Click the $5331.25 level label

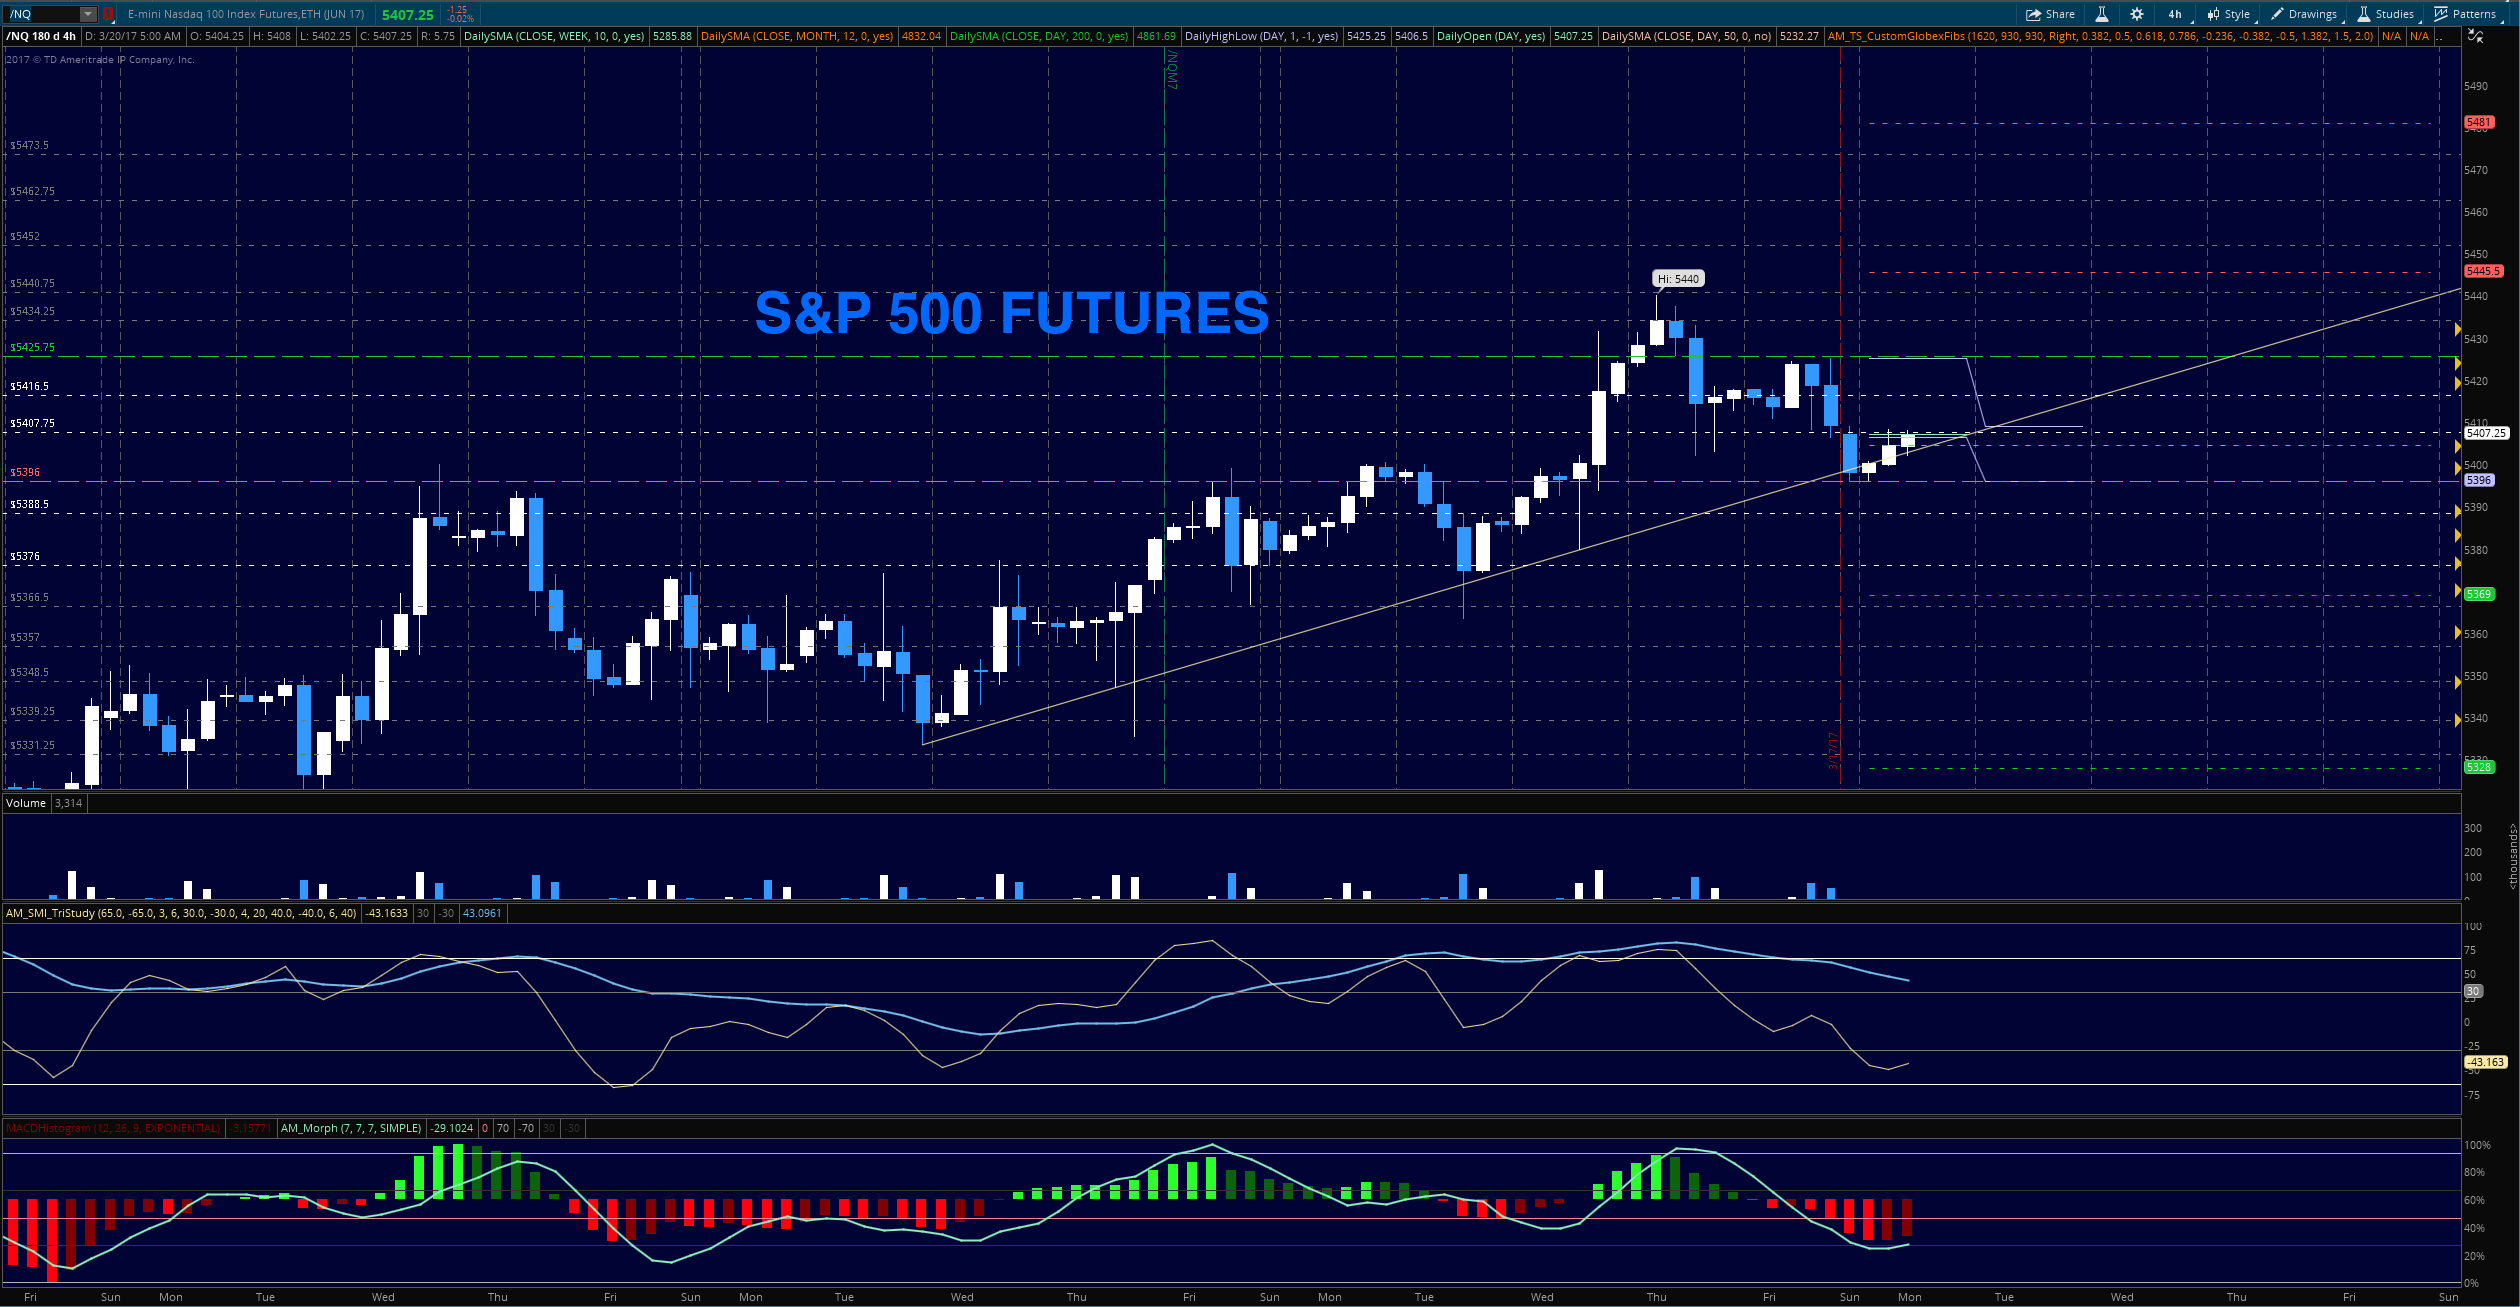(33, 745)
